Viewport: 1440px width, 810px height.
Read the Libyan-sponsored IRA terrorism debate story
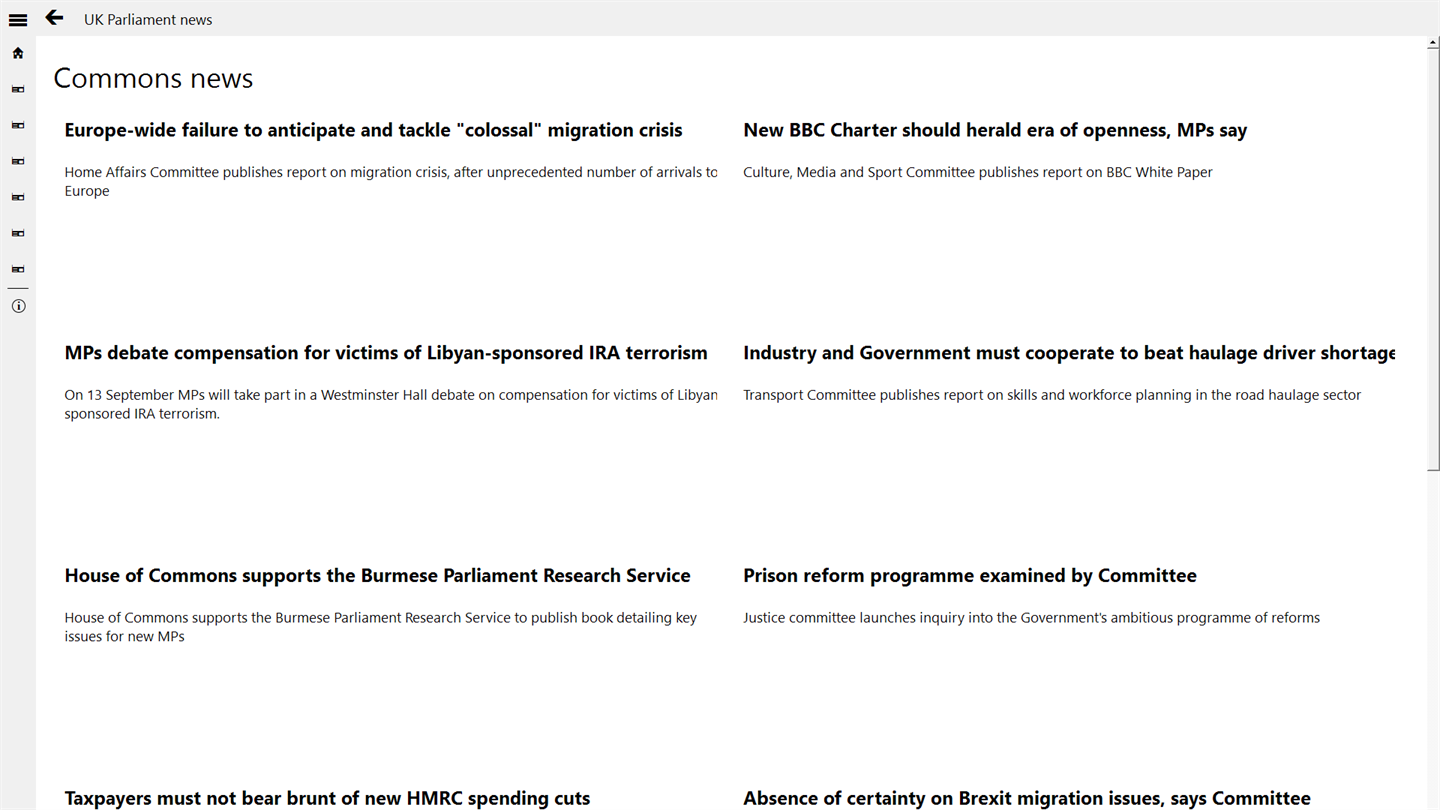[385, 353]
